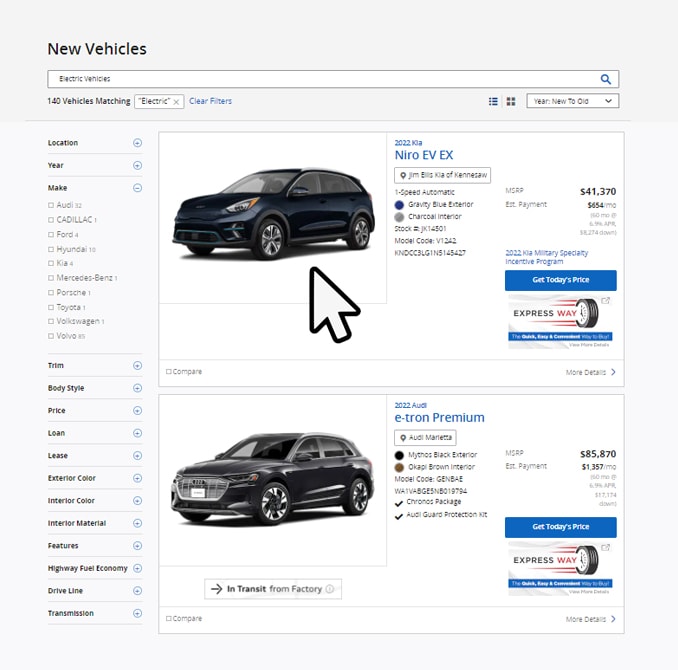Expand the Interior Color filter
Screen dimensions: 678x670
(x=138, y=500)
